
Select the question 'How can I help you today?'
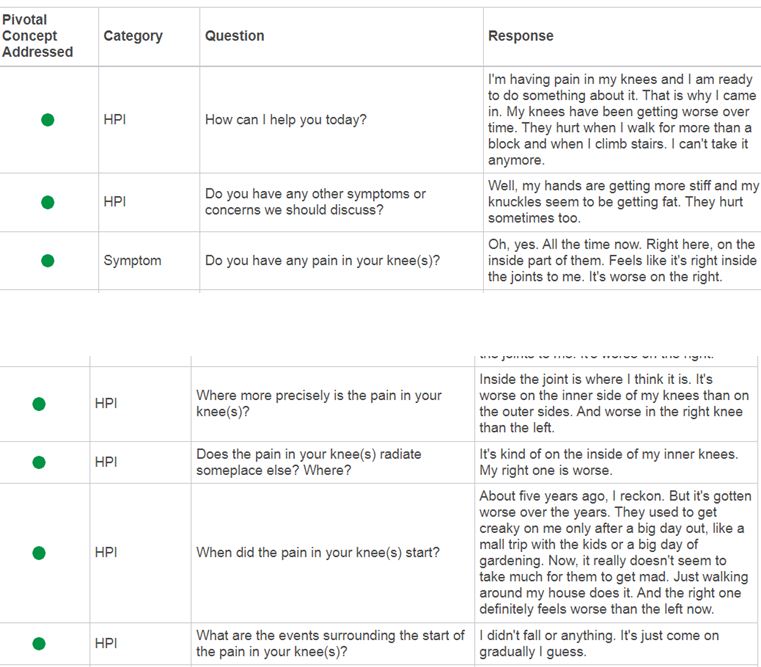coord(286,120)
